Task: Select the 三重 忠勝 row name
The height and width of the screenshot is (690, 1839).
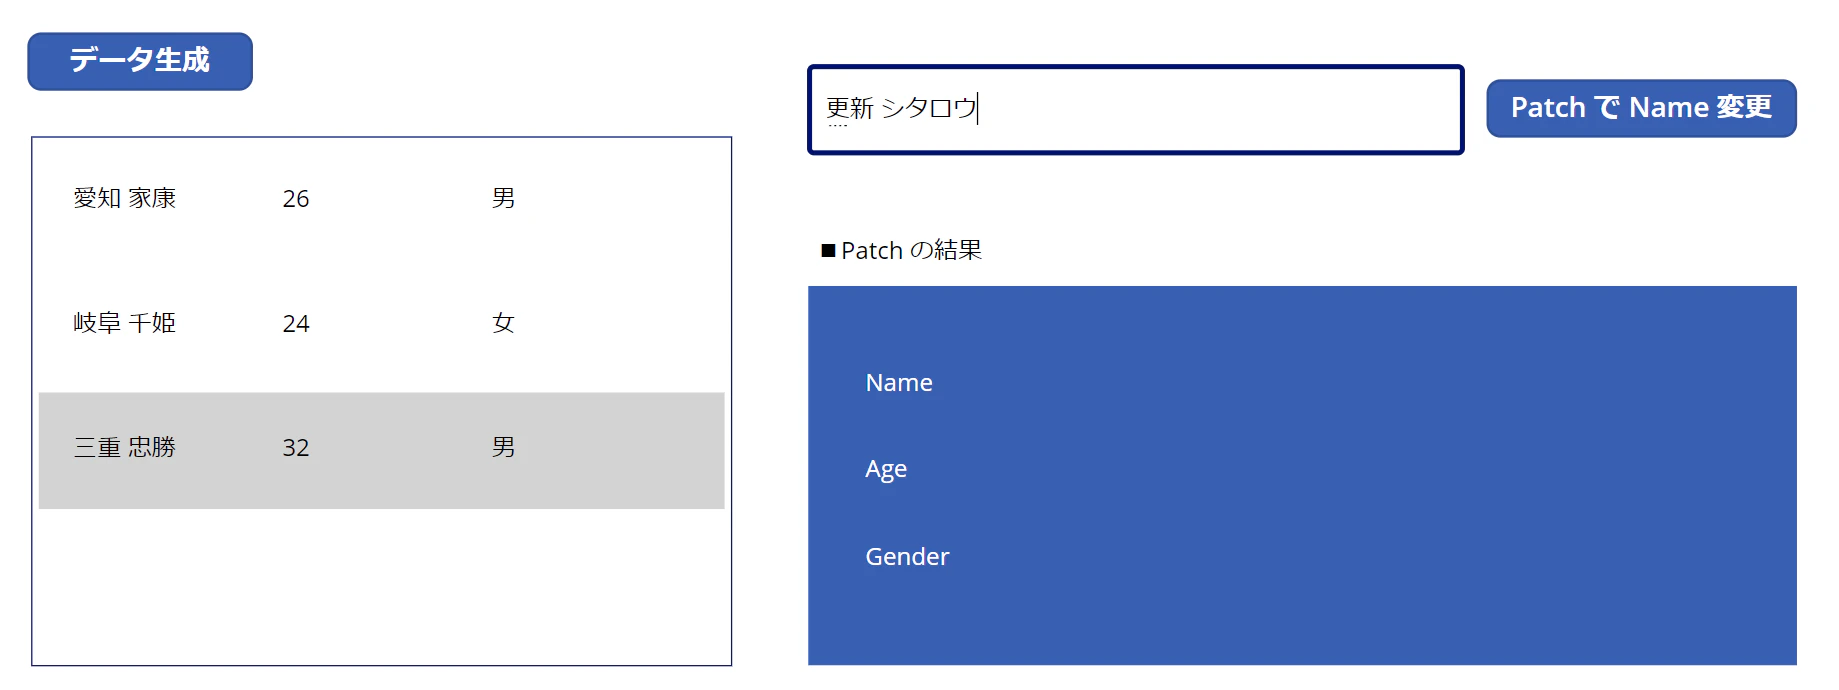Action: pos(125,447)
